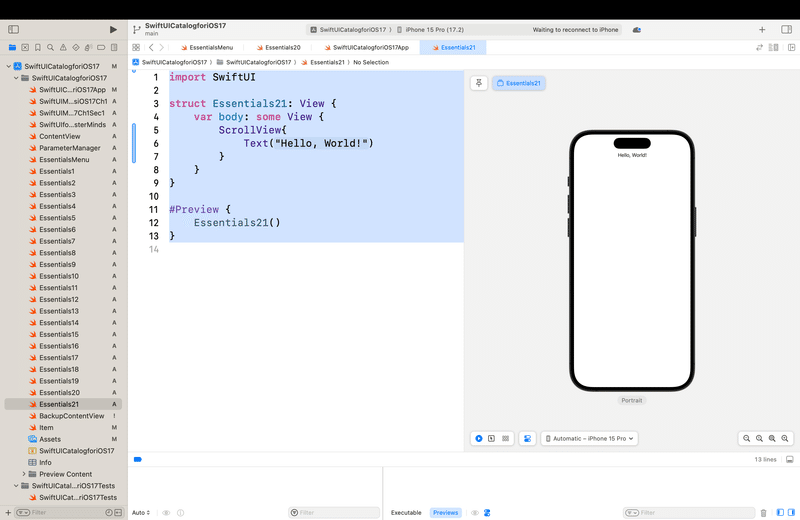Switch preview to Selectable mode
This screenshot has width=800, height=520.
point(491,438)
